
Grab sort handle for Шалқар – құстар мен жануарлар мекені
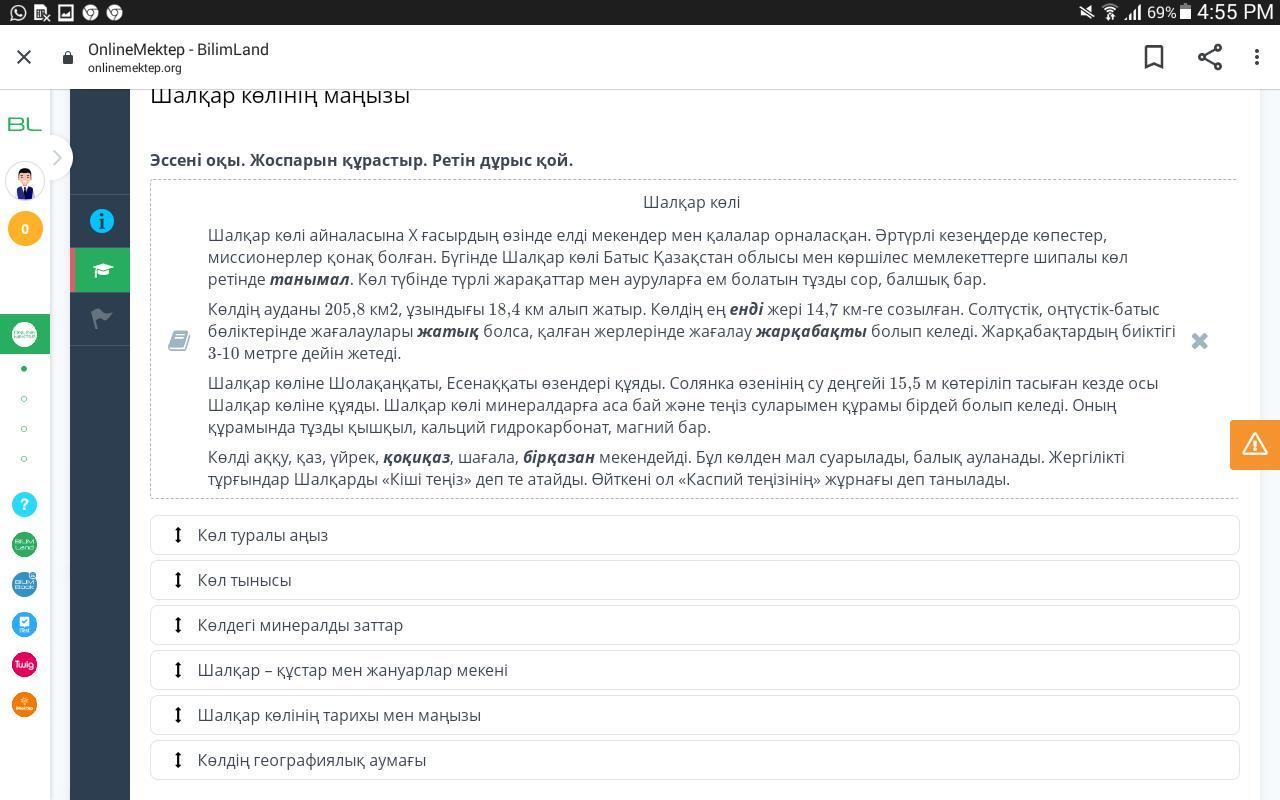[x=178, y=670]
